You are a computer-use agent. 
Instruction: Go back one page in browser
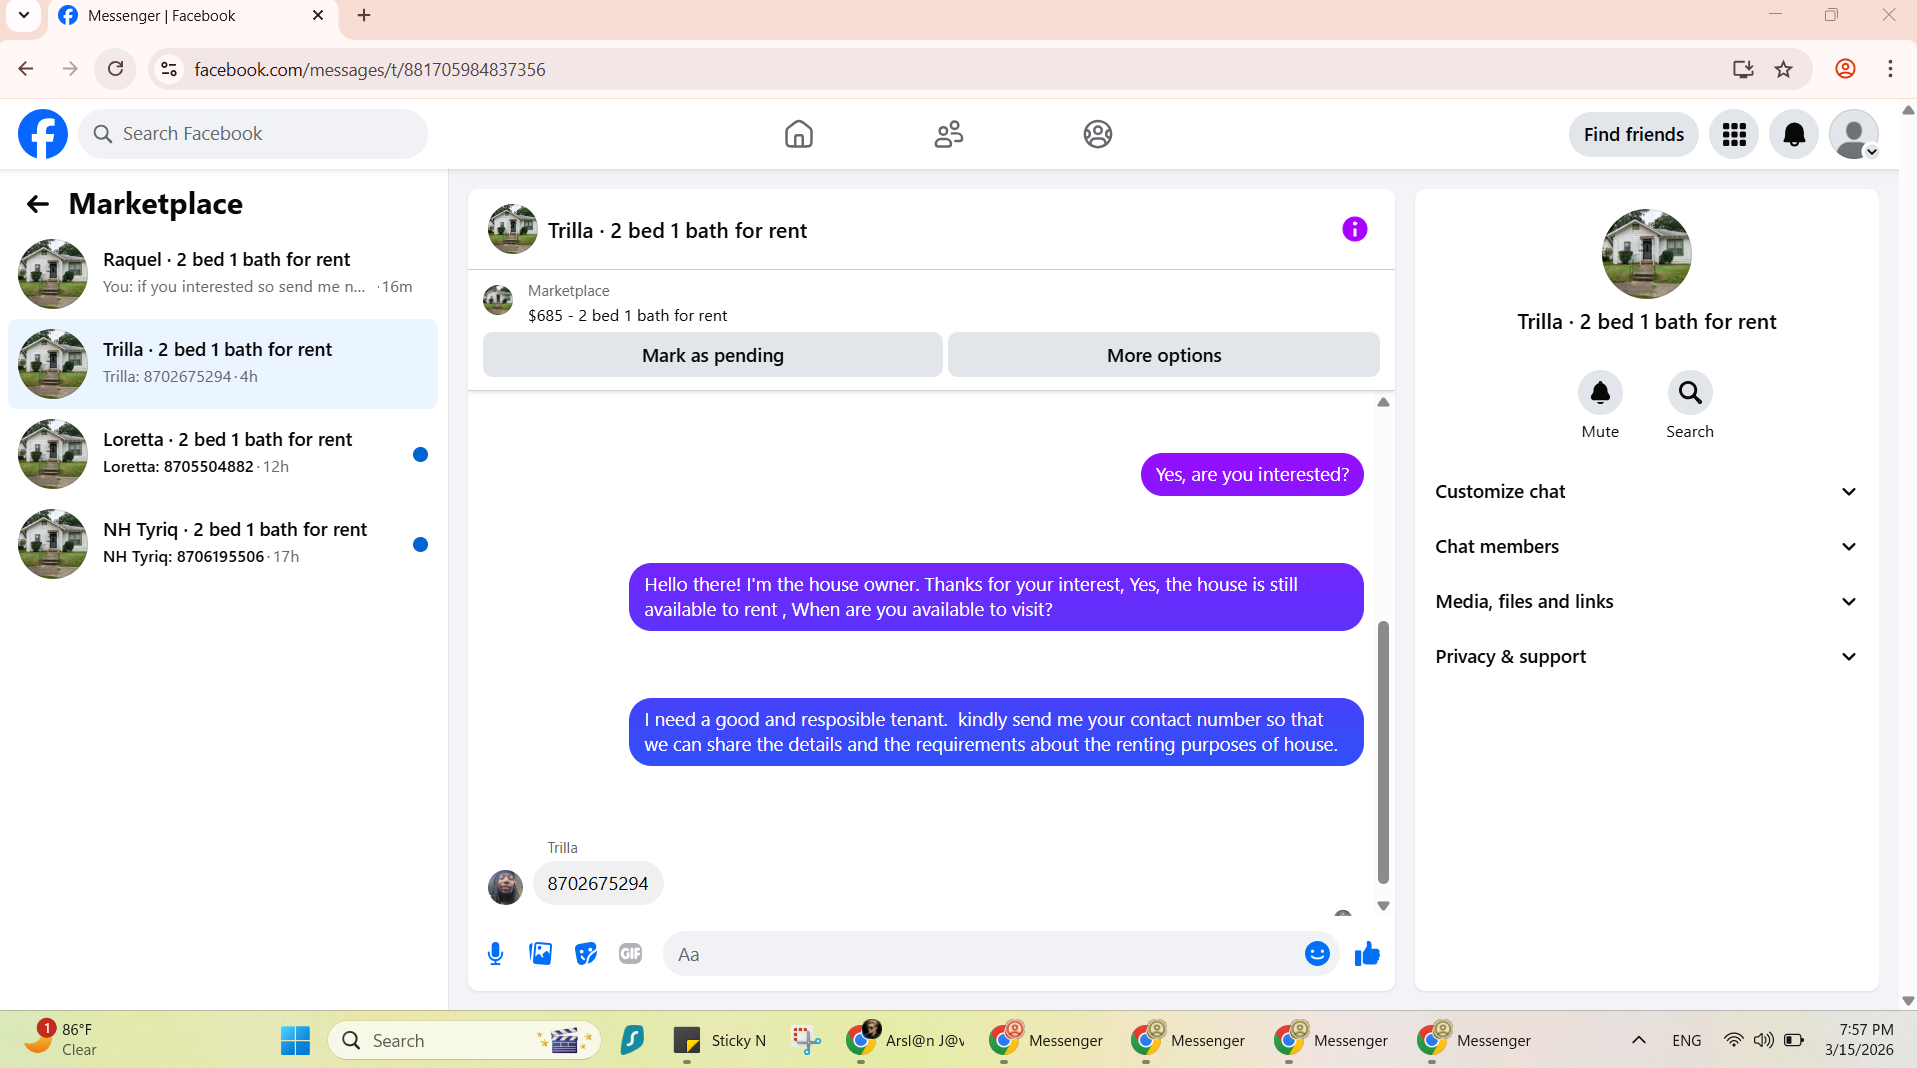click(26, 69)
